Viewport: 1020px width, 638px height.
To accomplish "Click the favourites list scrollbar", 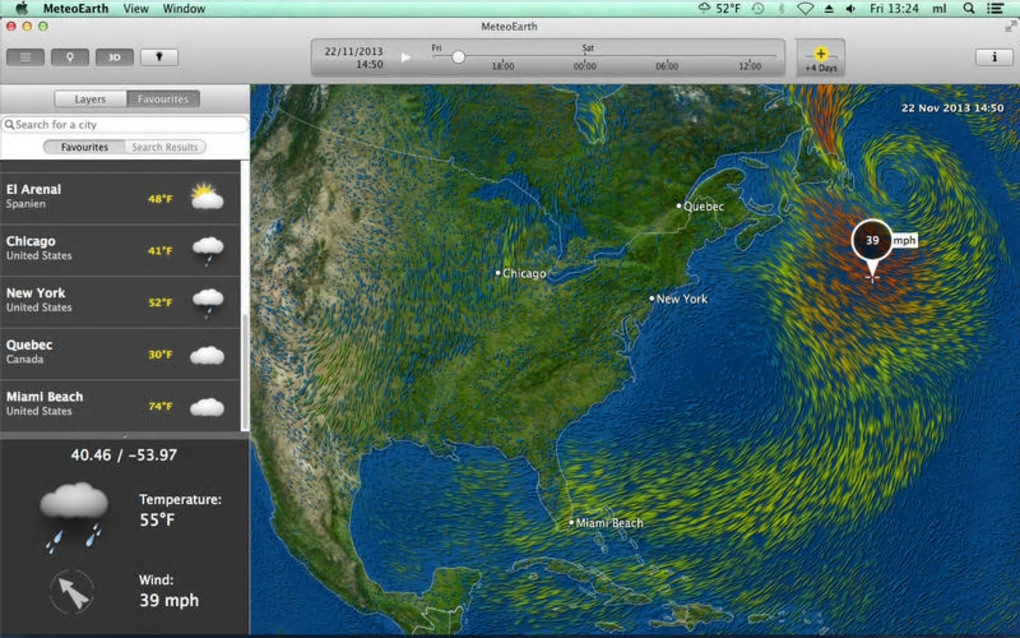I will tap(245, 371).
